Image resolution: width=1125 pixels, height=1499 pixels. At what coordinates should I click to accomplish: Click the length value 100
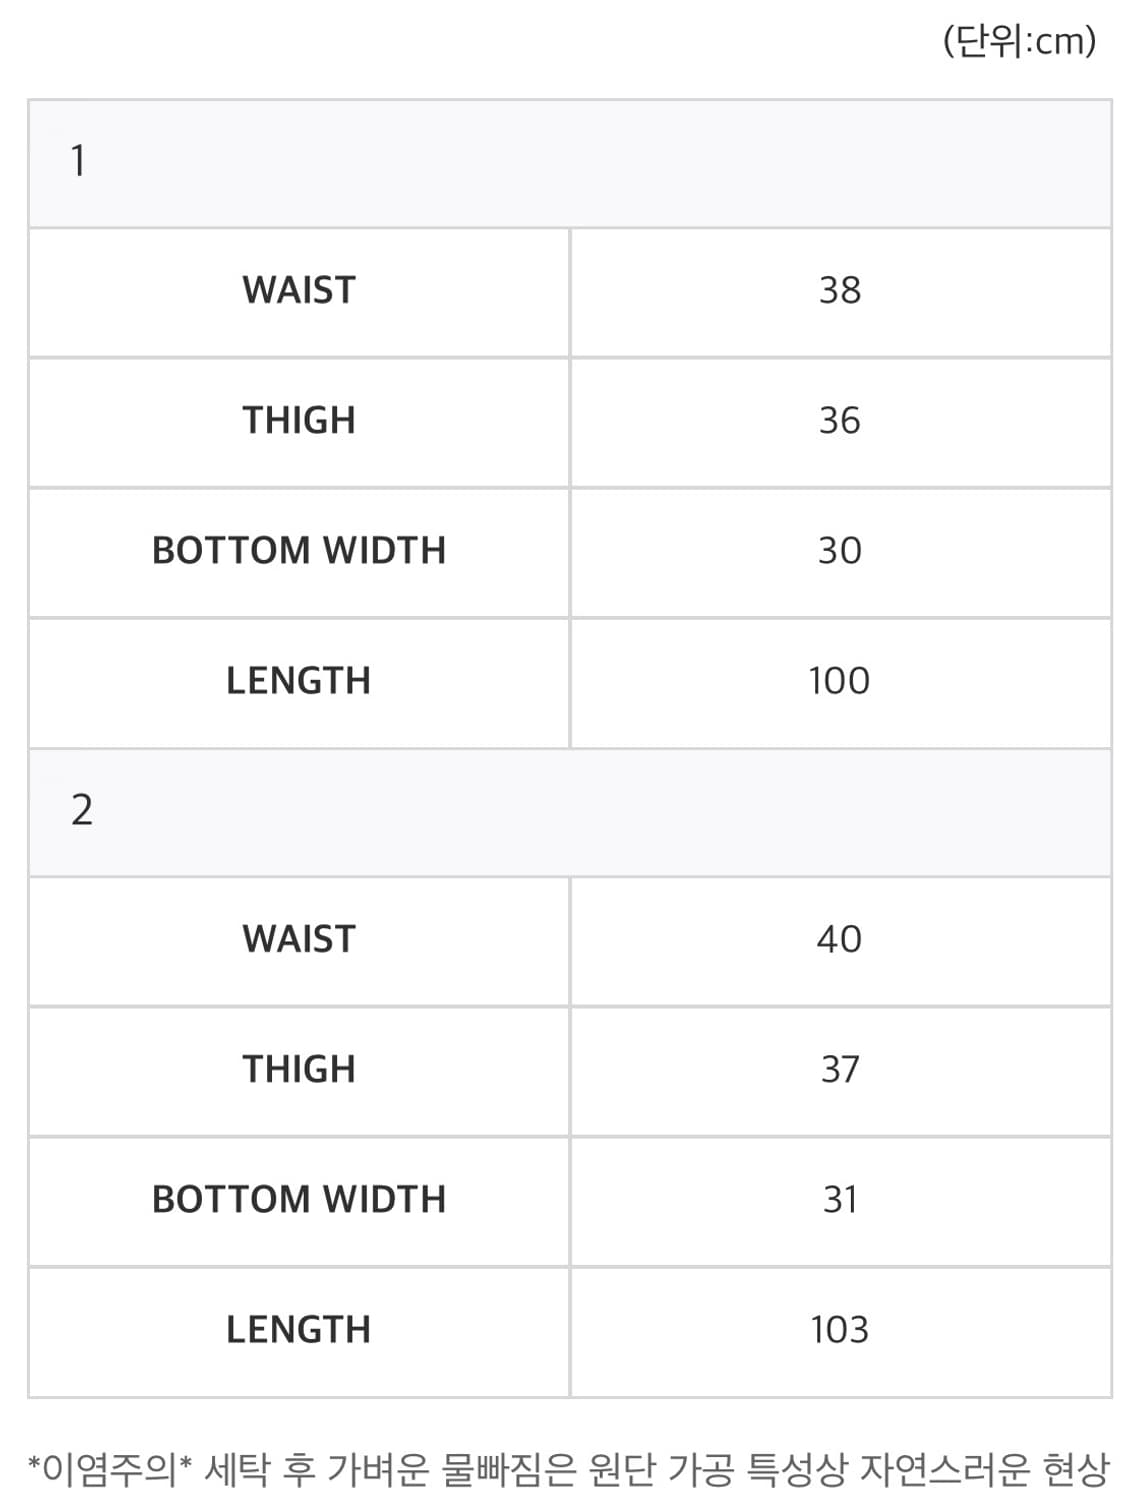(x=840, y=680)
